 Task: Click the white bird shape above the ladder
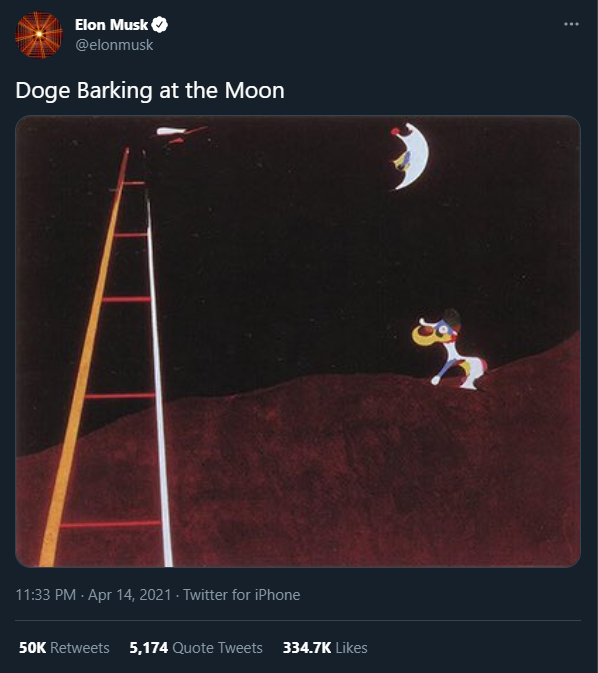tap(172, 131)
